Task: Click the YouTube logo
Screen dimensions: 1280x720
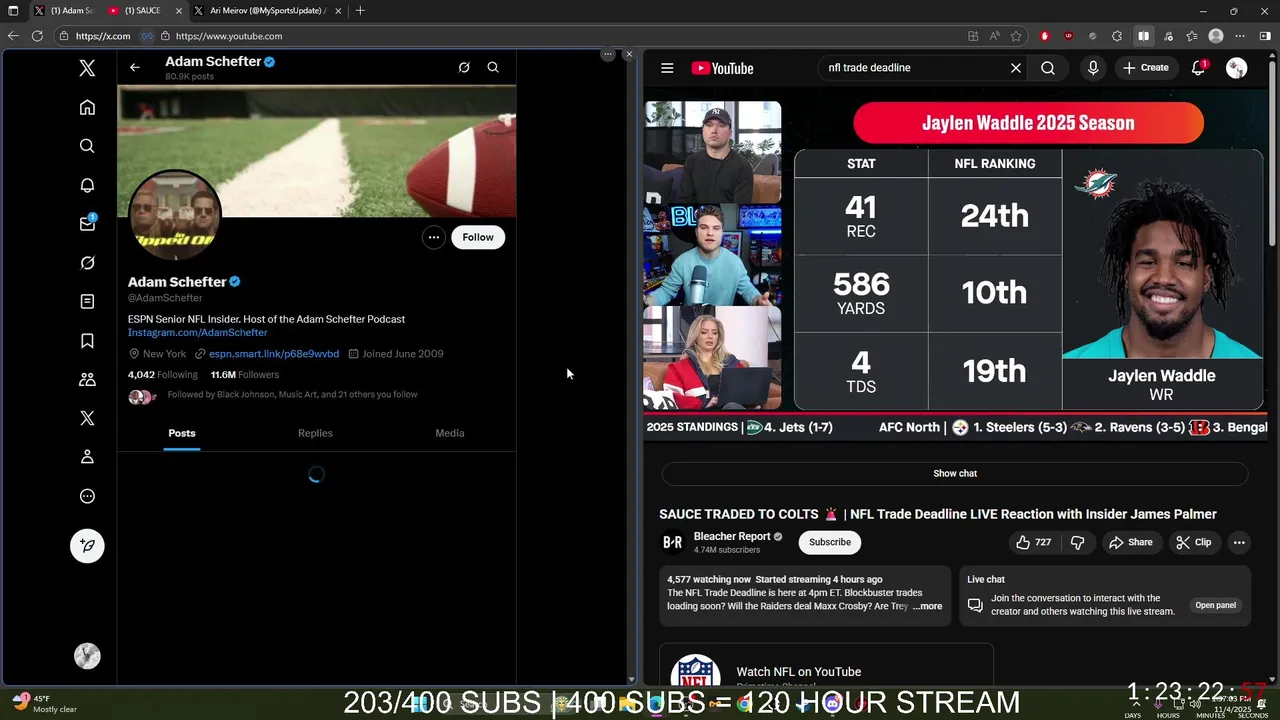Action: coord(722,68)
